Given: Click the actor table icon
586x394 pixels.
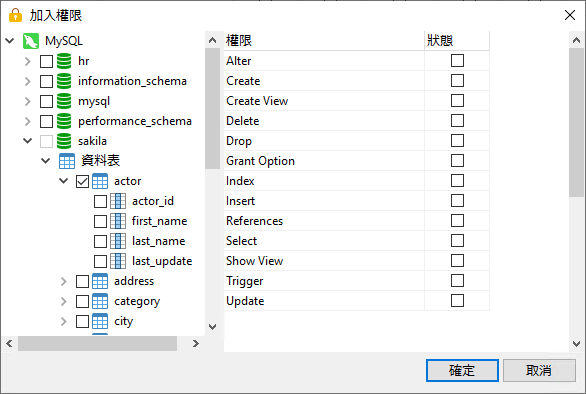Looking at the screenshot, I should click(100, 181).
